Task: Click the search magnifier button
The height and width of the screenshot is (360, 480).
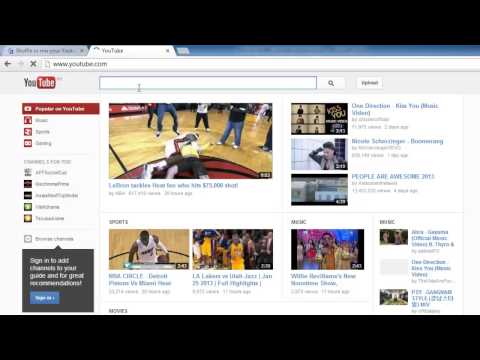Action: tap(331, 83)
